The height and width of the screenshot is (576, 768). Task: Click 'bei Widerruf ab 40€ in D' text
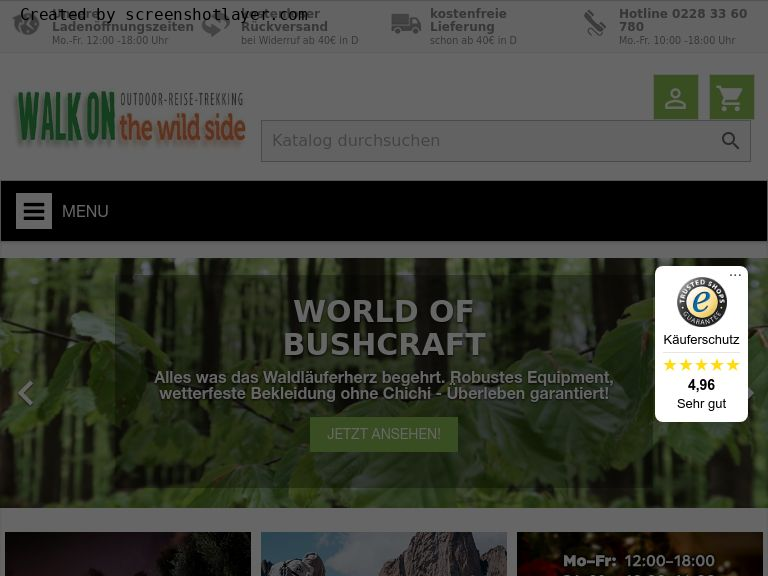(299, 40)
